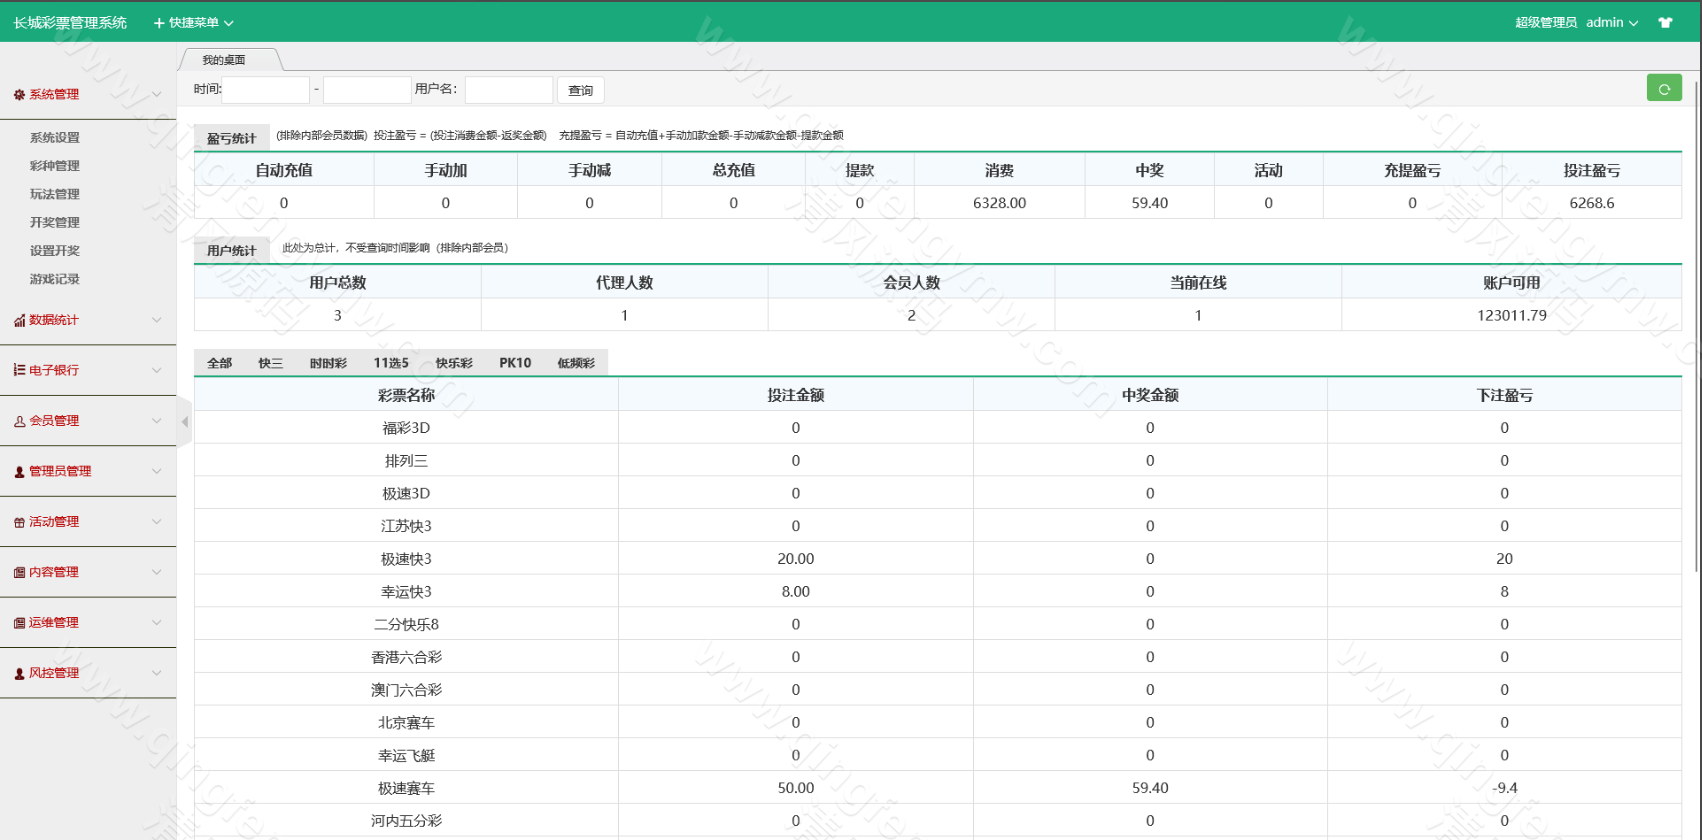Open the admin user dropdown
The width and height of the screenshot is (1702, 840).
click(1611, 23)
